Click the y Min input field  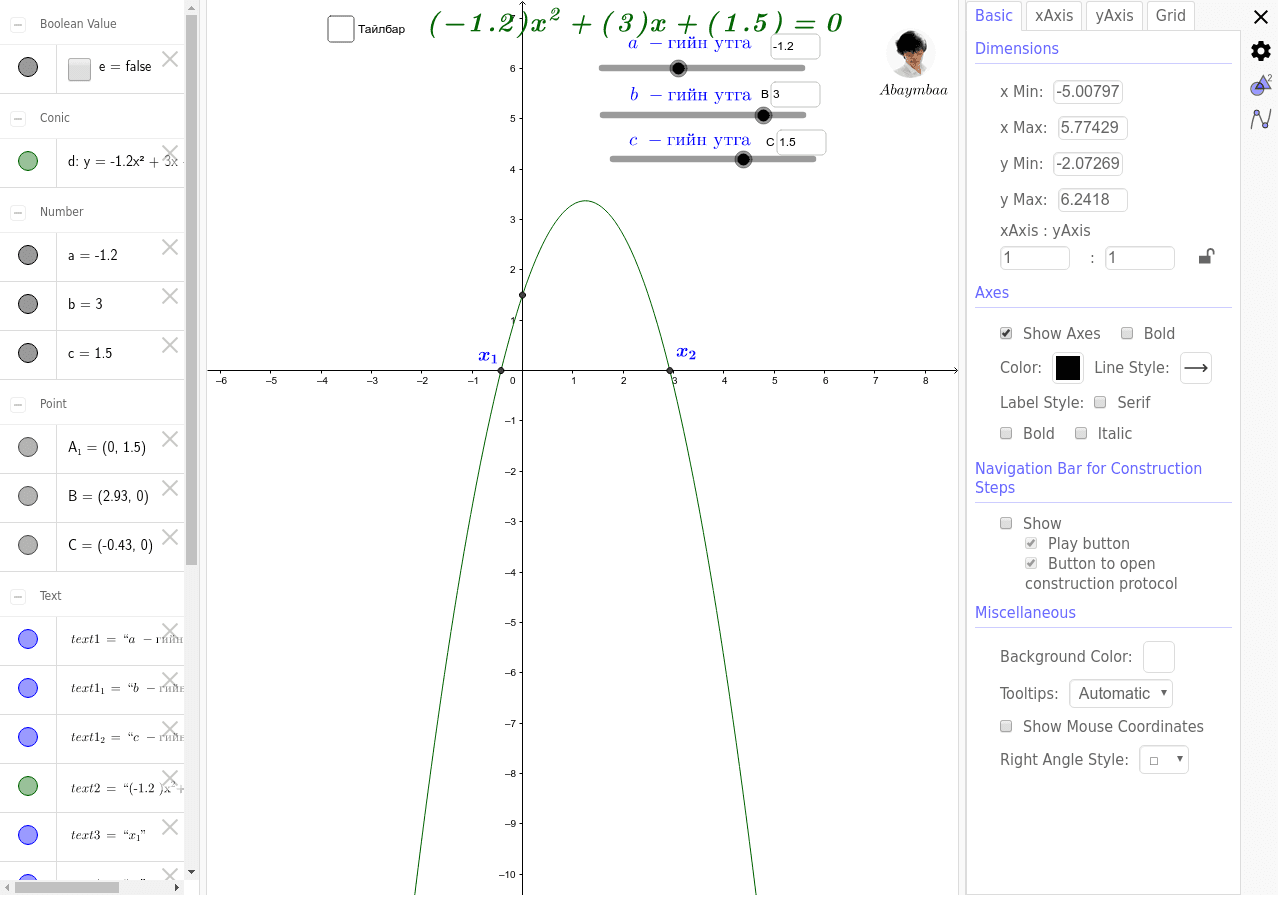(1088, 163)
